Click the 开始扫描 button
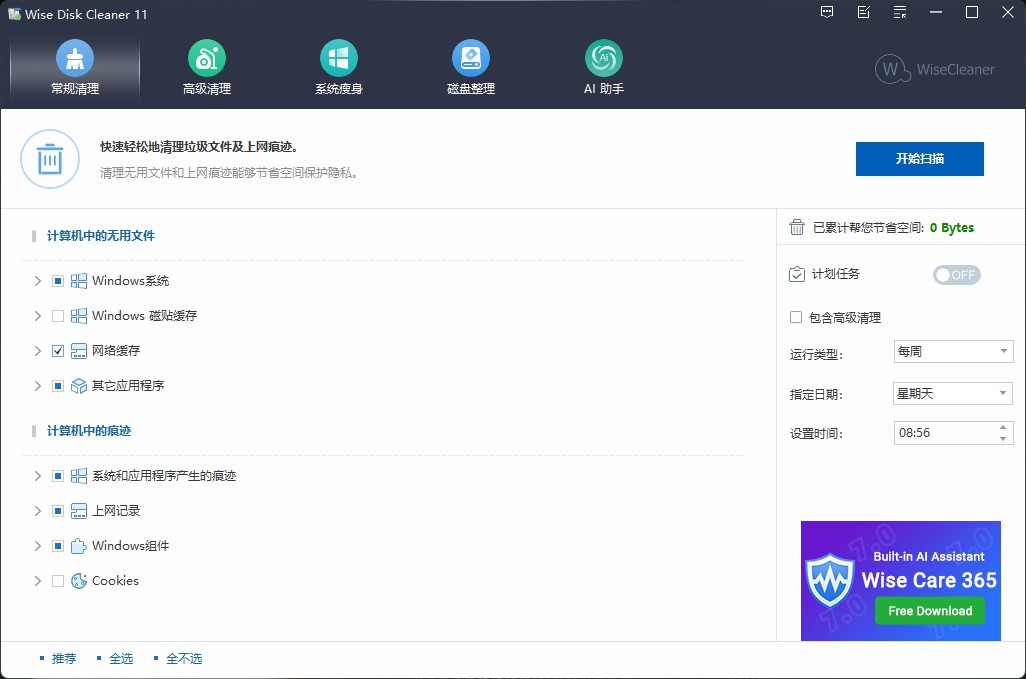Screen dimensions: 1026x679 tap(919, 159)
